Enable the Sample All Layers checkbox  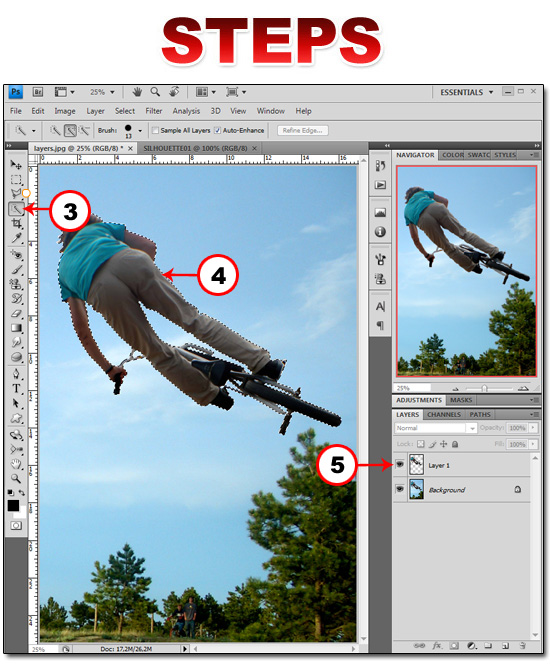click(x=155, y=130)
